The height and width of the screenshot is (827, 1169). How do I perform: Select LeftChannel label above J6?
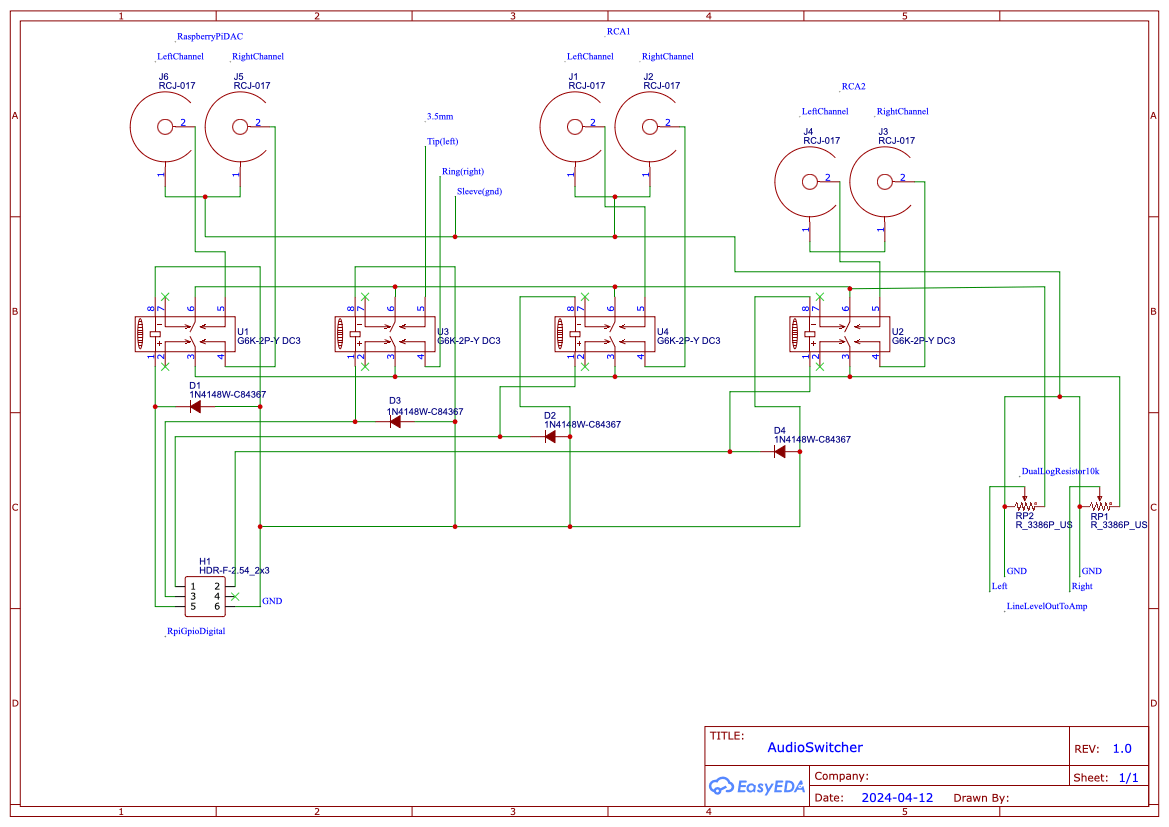[180, 57]
